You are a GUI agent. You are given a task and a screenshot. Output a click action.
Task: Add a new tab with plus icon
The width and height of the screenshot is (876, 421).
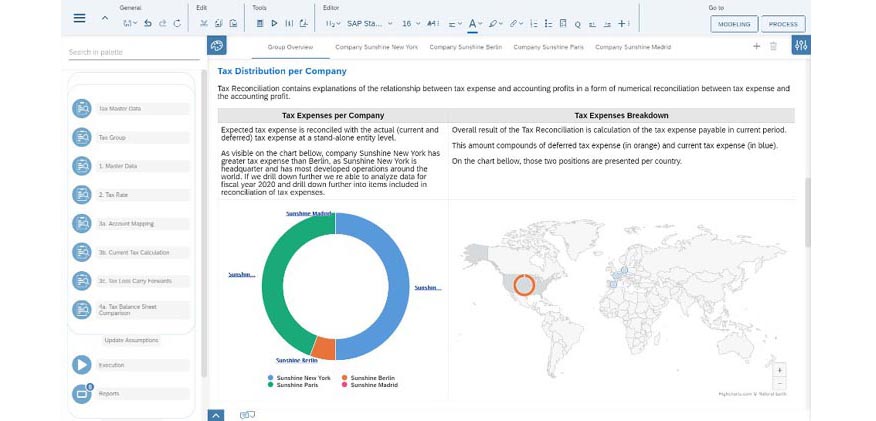(x=756, y=46)
